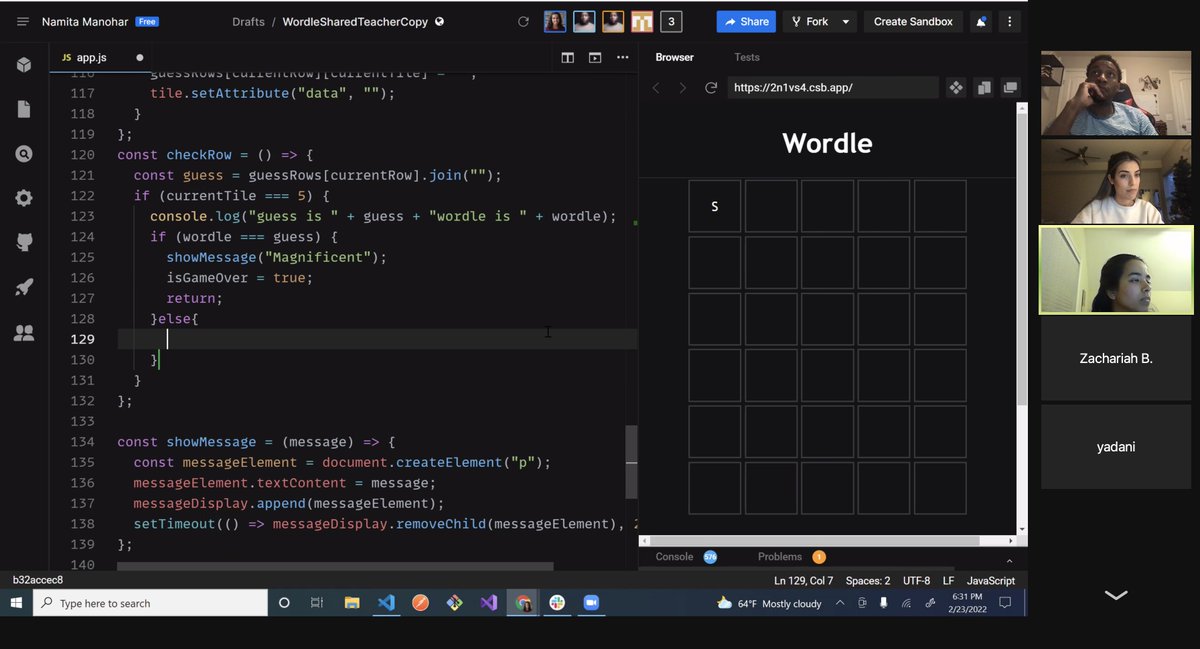
Task: Click the first collaborator avatar in header
Action: coord(555,21)
